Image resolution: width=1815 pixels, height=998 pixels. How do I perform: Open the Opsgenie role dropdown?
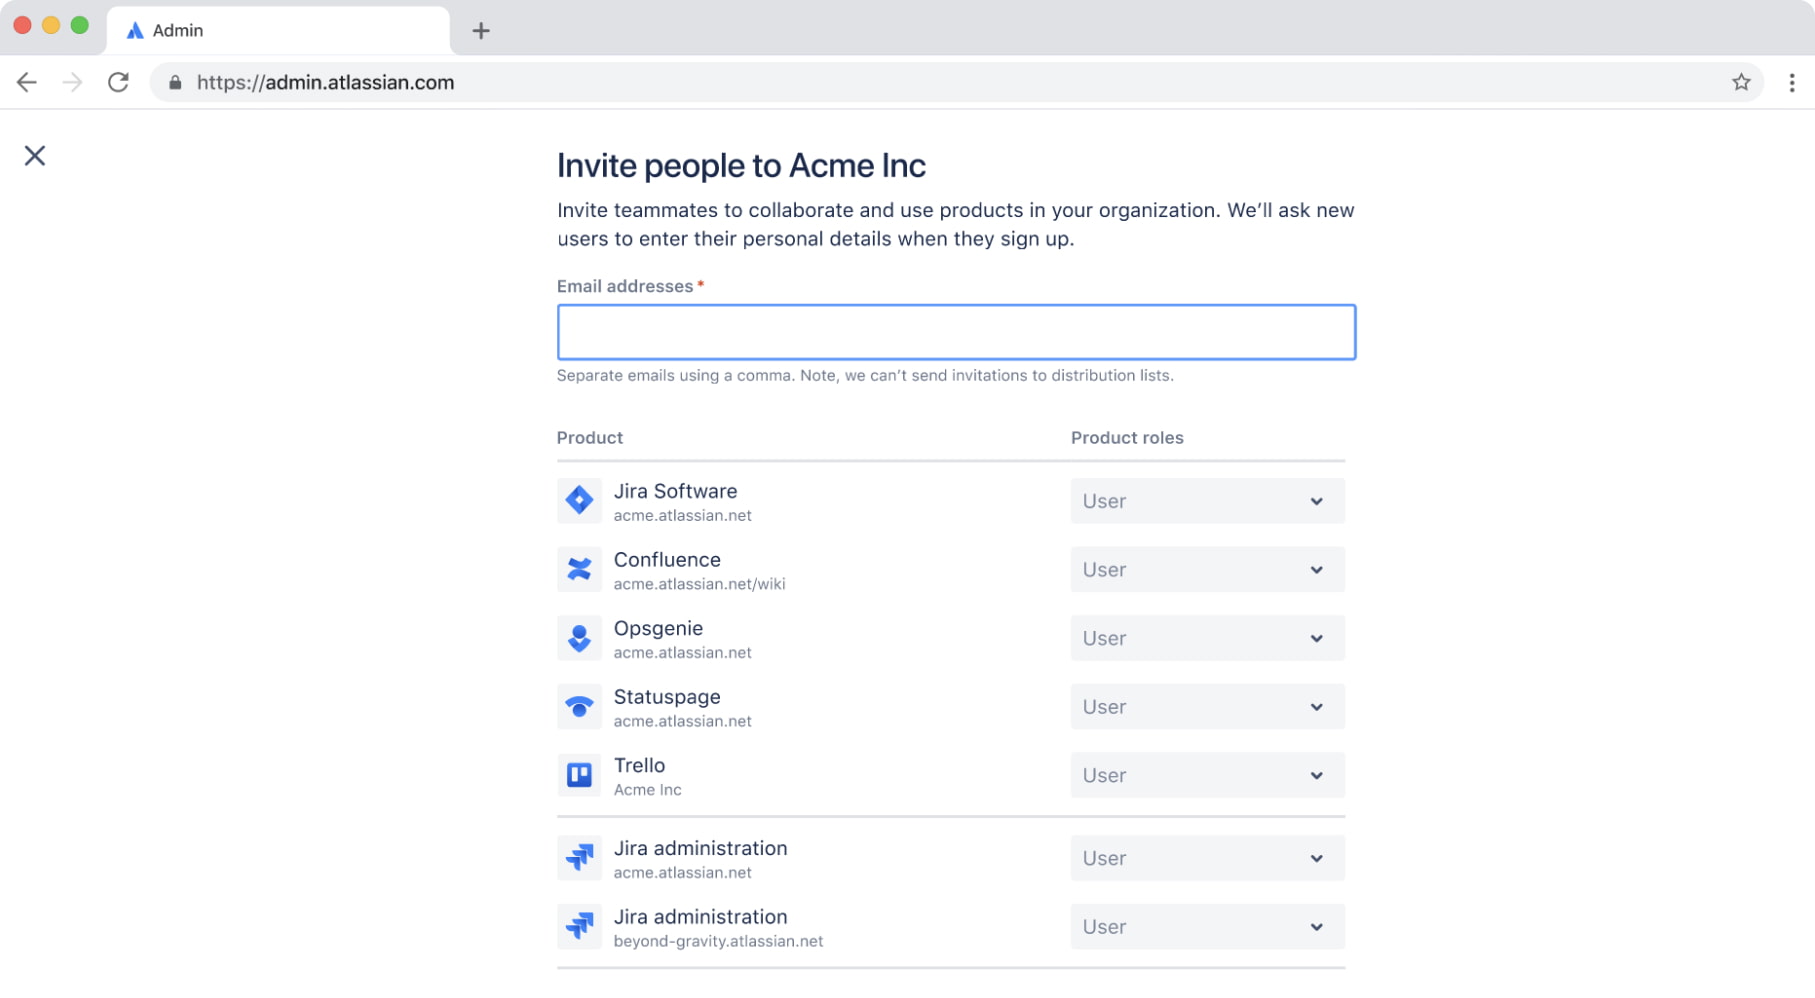pos(1207,638)
